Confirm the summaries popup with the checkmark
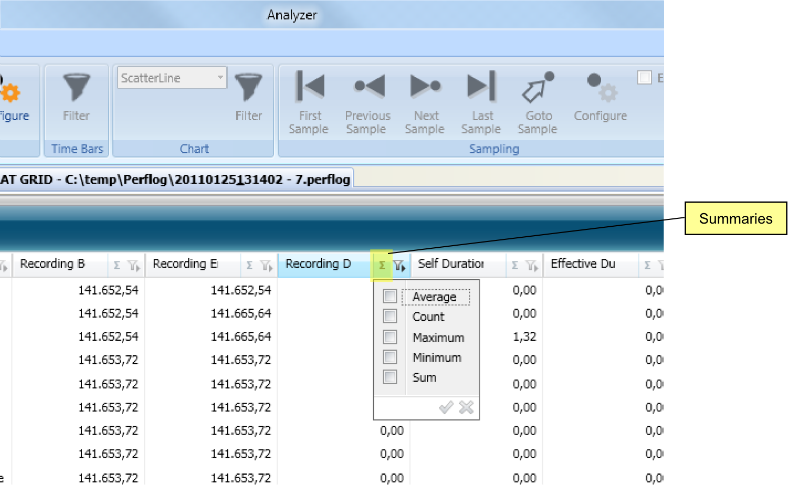The width and height of the screenshot is (789, 486). (x=446, y=407)
